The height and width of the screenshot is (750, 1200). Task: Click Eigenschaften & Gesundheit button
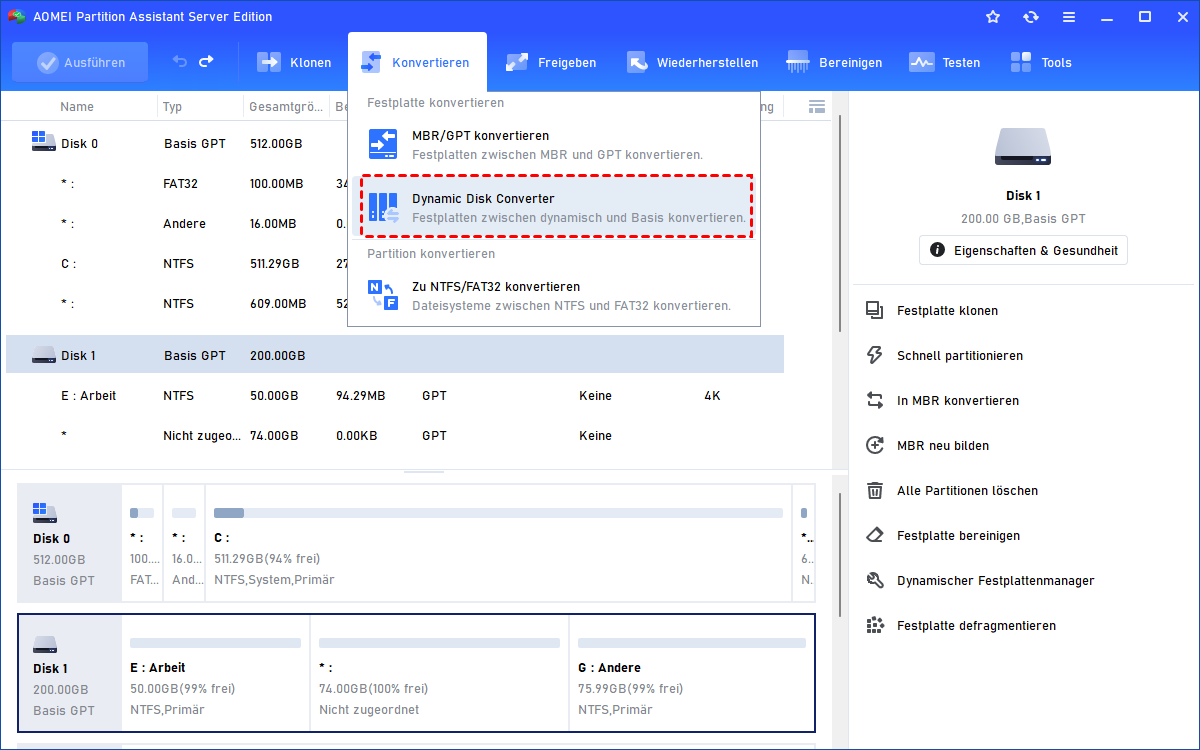click(x=1023, y=250)
